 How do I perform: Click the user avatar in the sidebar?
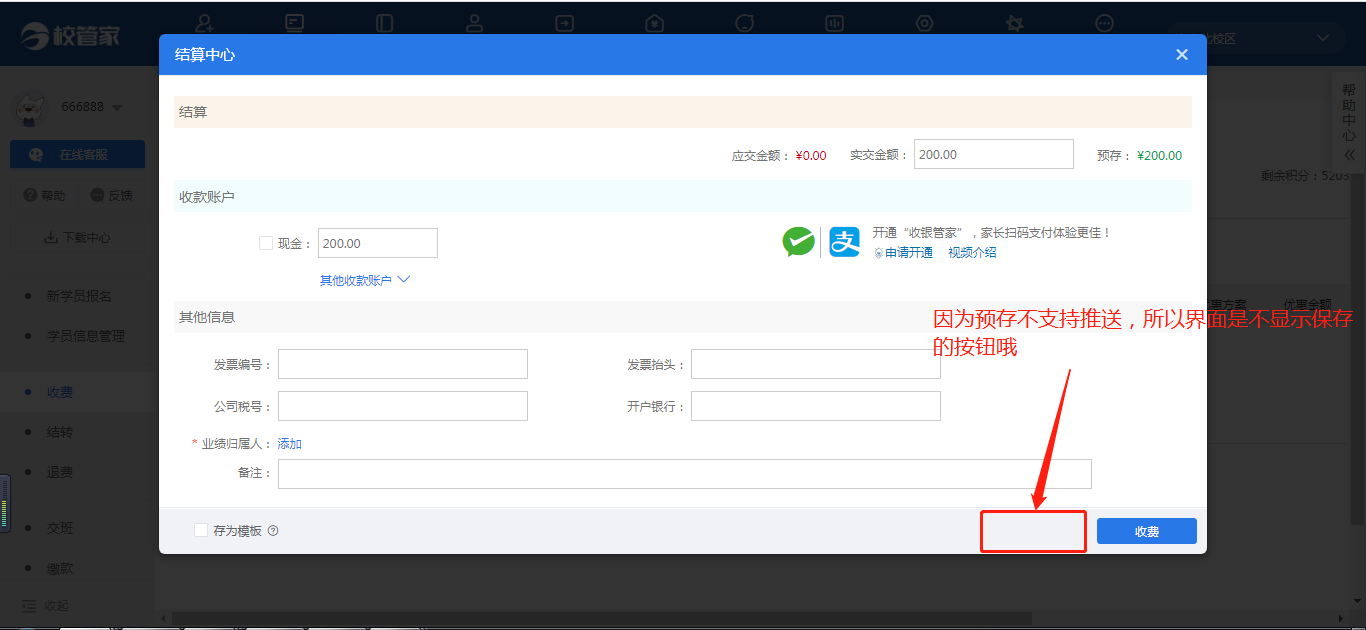coord(31,108)
